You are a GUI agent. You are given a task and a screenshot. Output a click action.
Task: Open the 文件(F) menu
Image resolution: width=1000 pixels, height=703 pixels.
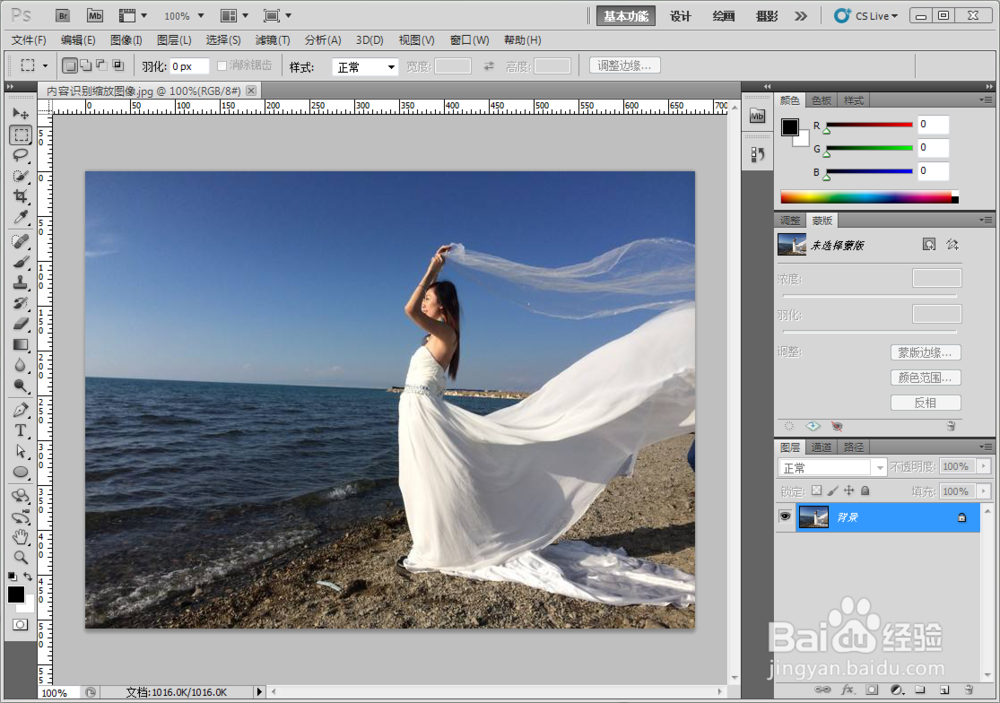(x=29, y=40)
